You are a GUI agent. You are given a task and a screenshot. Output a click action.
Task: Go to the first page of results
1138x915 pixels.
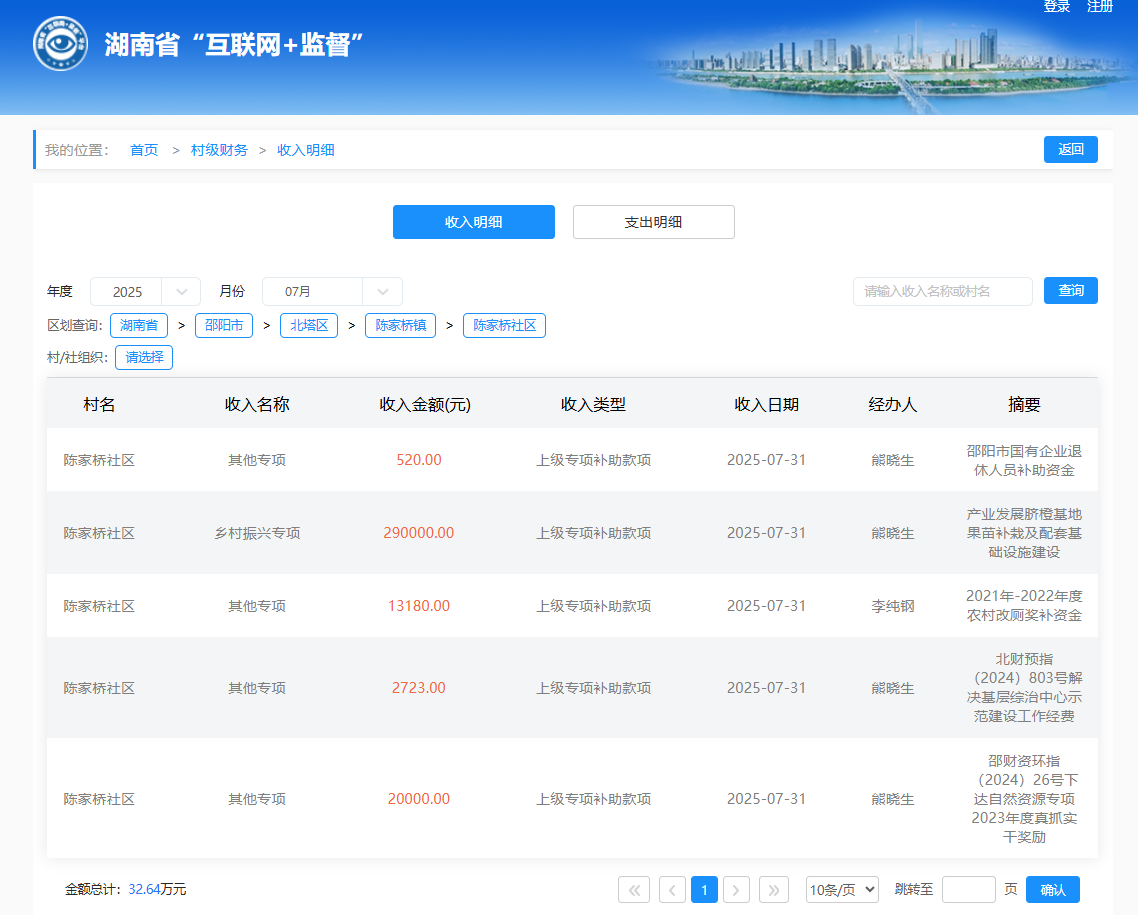(x=634, y=890)
